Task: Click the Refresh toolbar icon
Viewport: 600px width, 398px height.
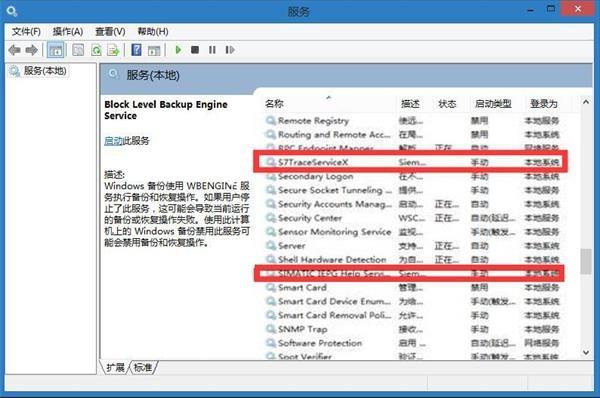Action: pyautogui.click(x=96, y=50)
